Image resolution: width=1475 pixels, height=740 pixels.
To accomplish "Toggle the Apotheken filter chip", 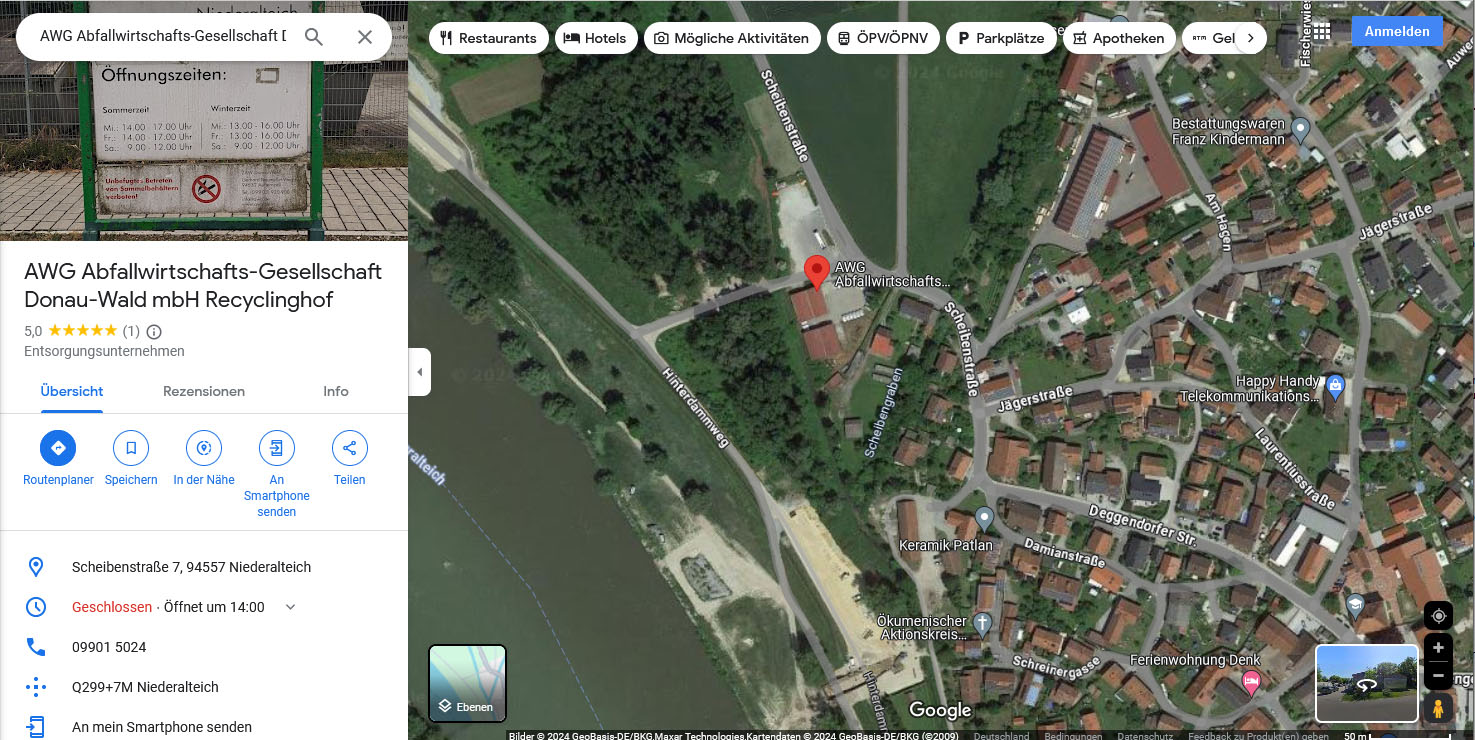I will 1119,37.
